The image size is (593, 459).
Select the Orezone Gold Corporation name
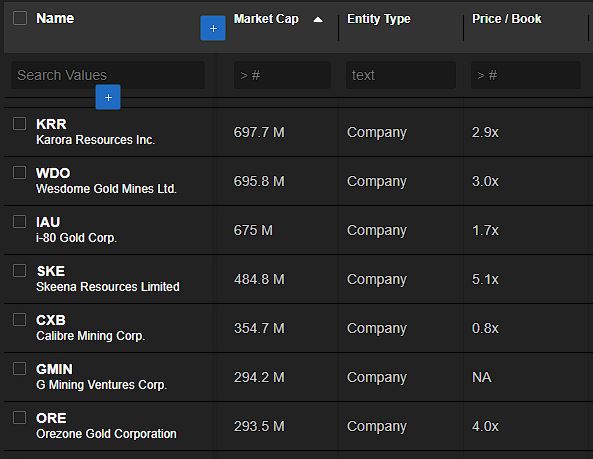(x=106, y=434)
